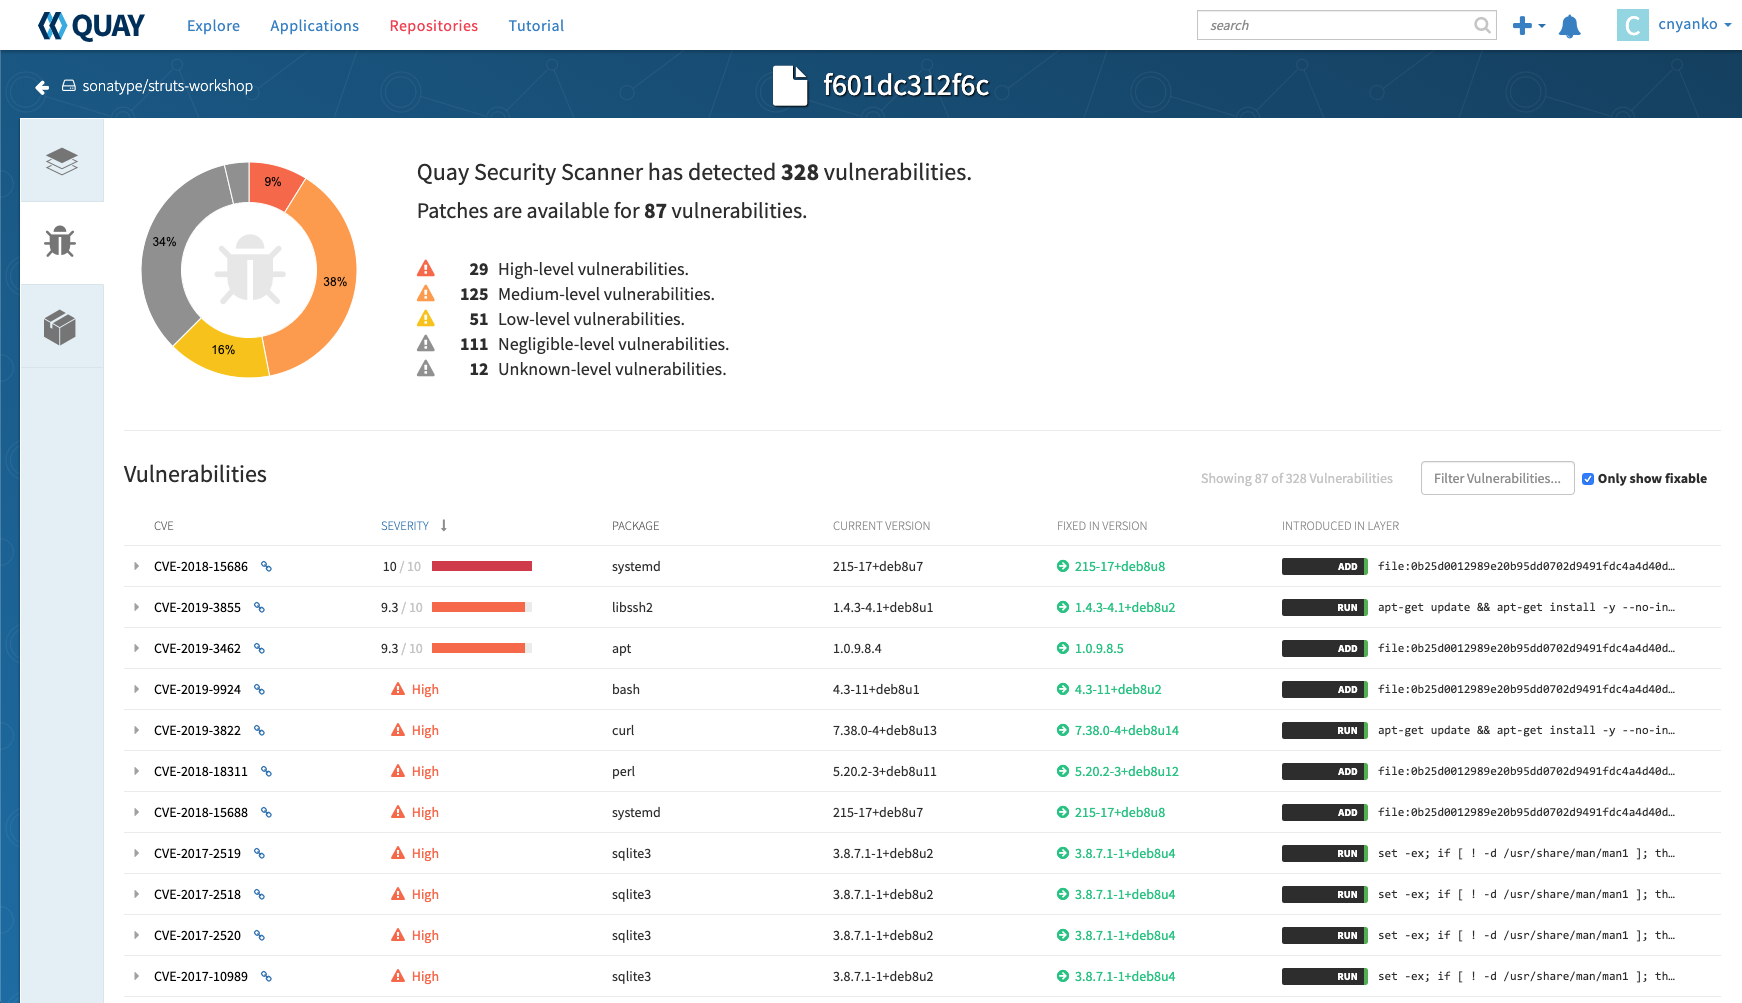This screenshot has width=1742, height=1003.
Task: Click the back arrow to repository
Action: pos(42,87)
